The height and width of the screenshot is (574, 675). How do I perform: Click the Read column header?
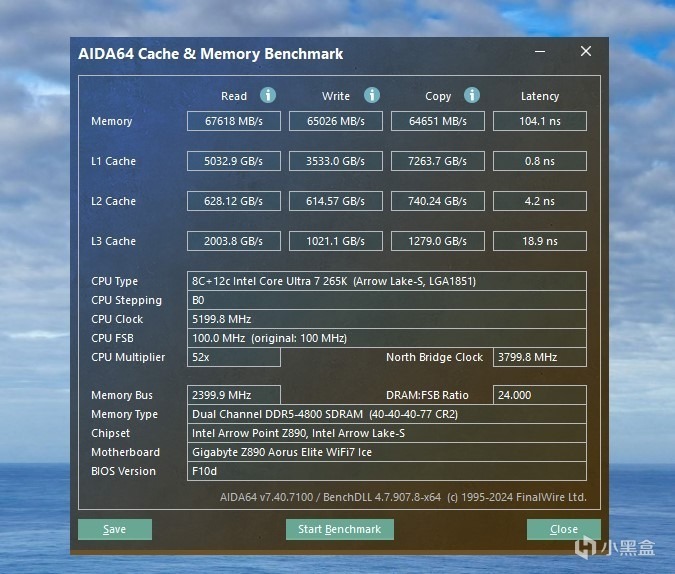coord(234,96)
